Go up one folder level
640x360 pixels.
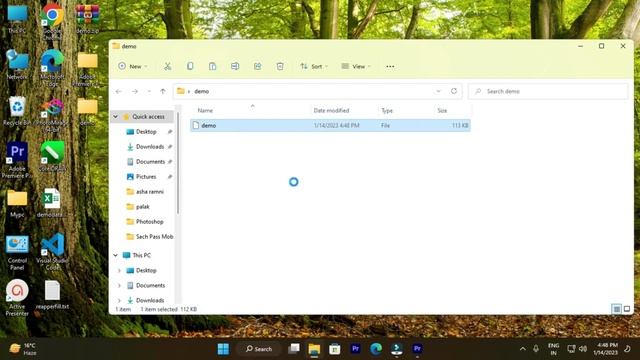(x=163, y=91)
